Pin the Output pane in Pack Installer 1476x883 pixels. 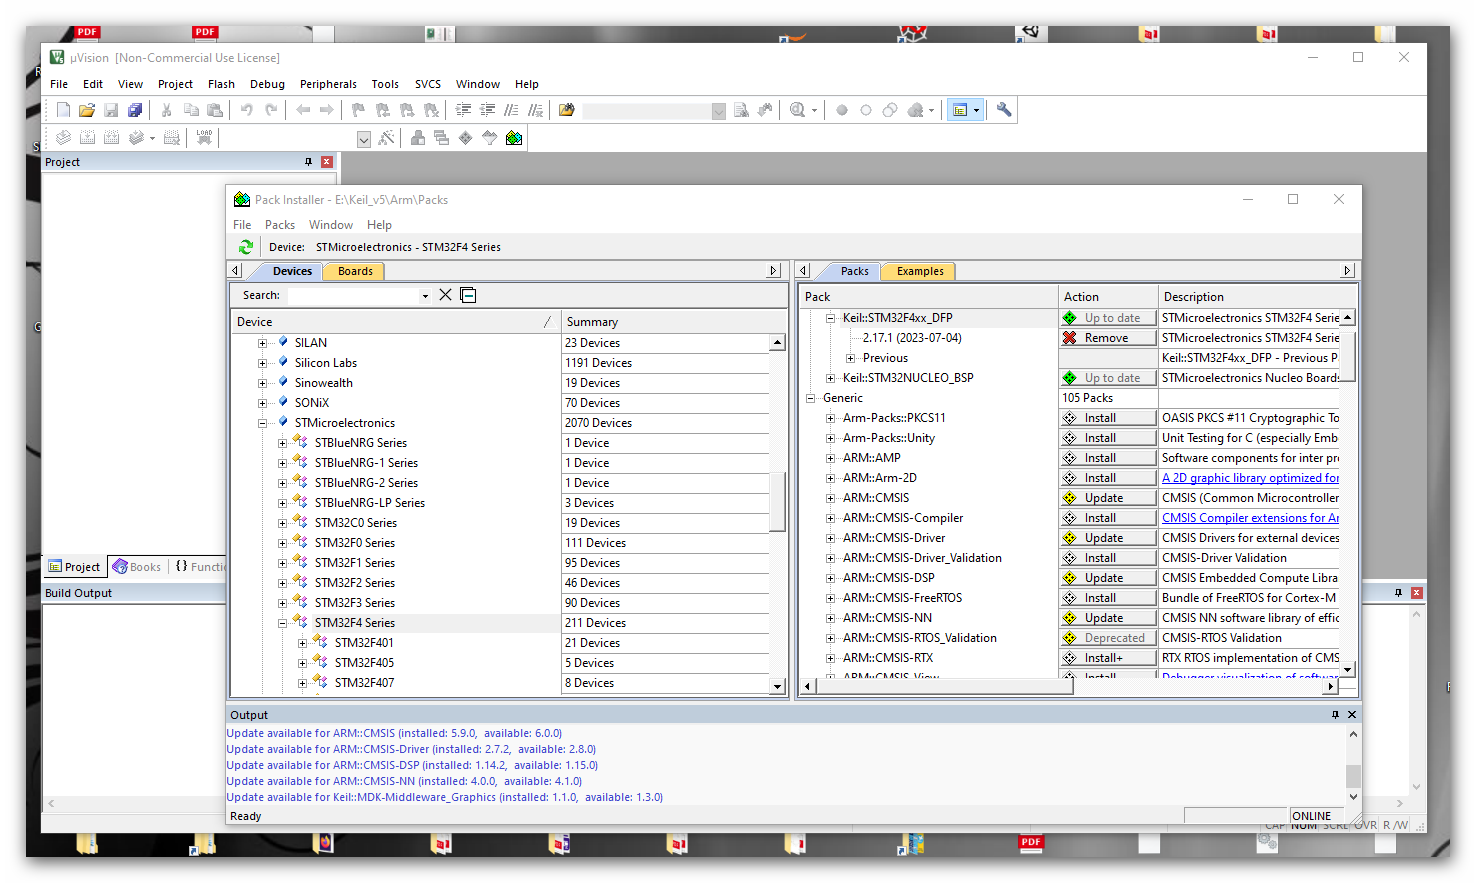coord(1335,715)
